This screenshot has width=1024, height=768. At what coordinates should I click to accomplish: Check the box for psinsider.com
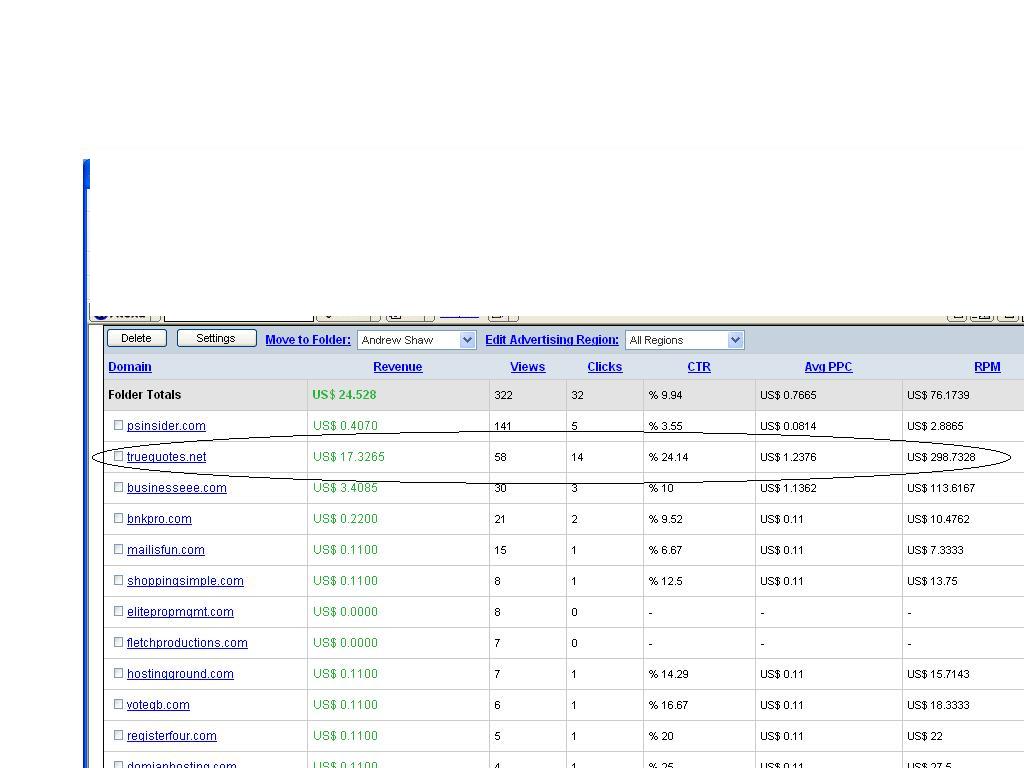[118, 425]
